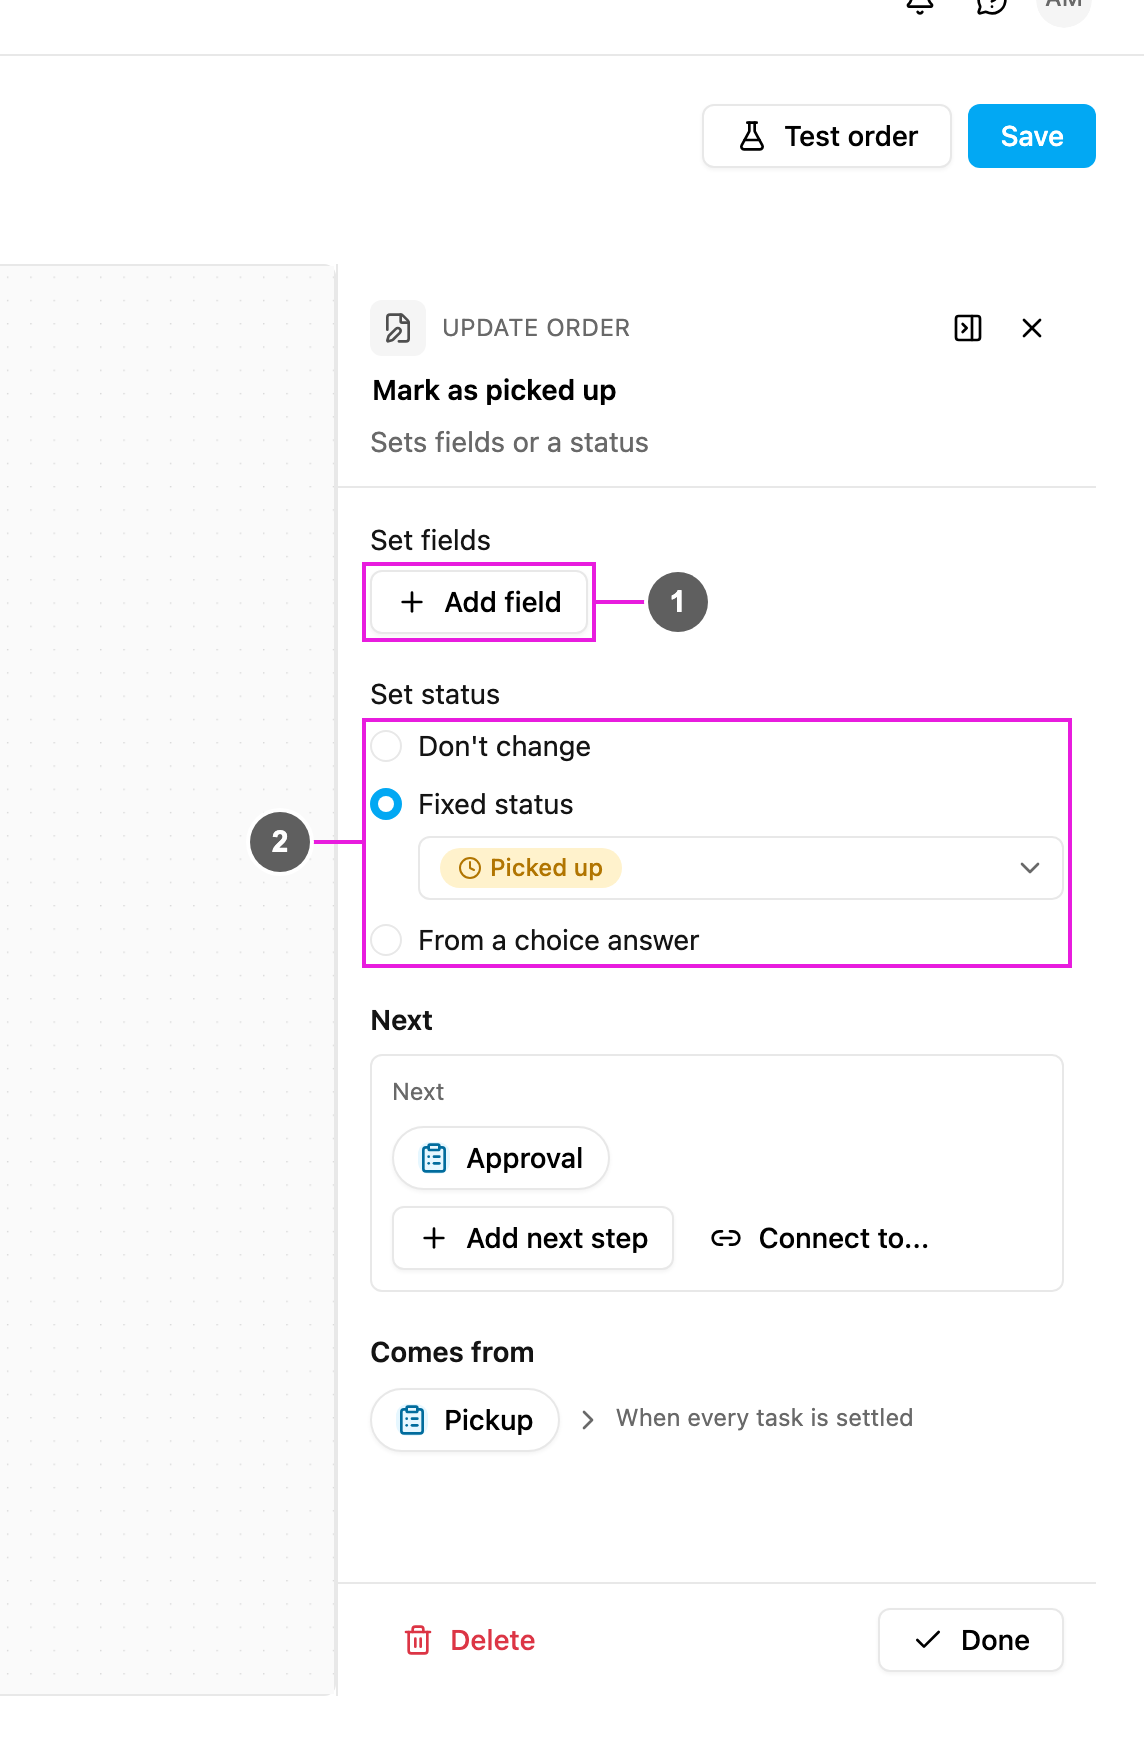Screen dimensions: 1144x1744
Task: Click the When every task is settled text
Action: tap(764, 1418)
